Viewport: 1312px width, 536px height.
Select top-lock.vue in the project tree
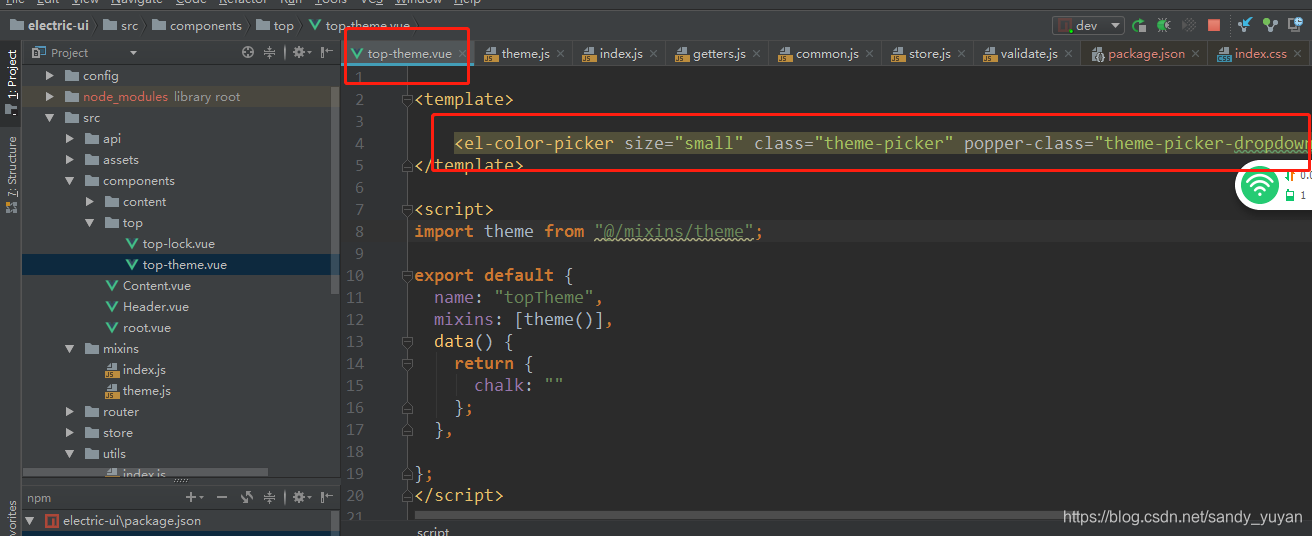(178, 244)
